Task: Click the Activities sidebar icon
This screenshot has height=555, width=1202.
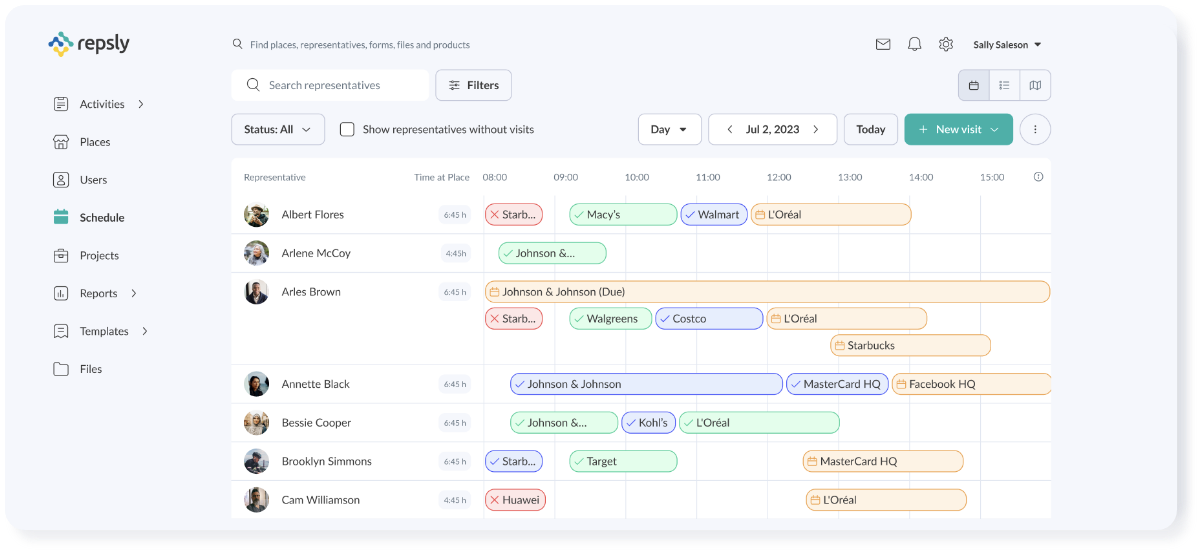Action: click(61, 104)
